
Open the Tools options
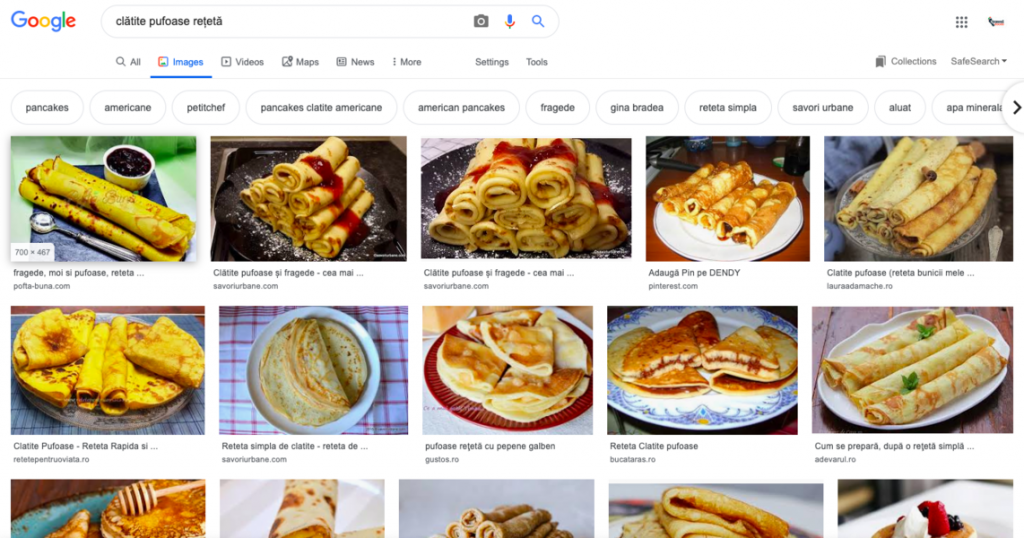pos(537,62)
